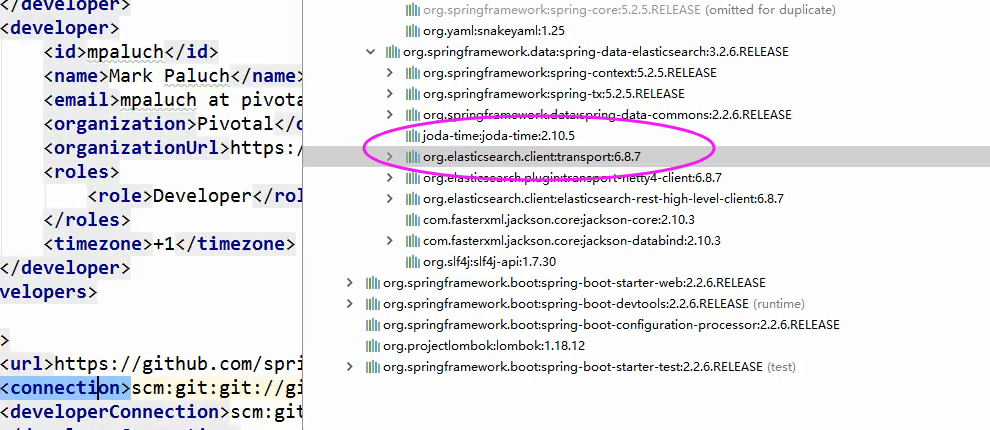This screenshot has width=990, height=430.
Task: Click the library icon beside snakeyaml:1.25
Action: [x=413, y=30]
